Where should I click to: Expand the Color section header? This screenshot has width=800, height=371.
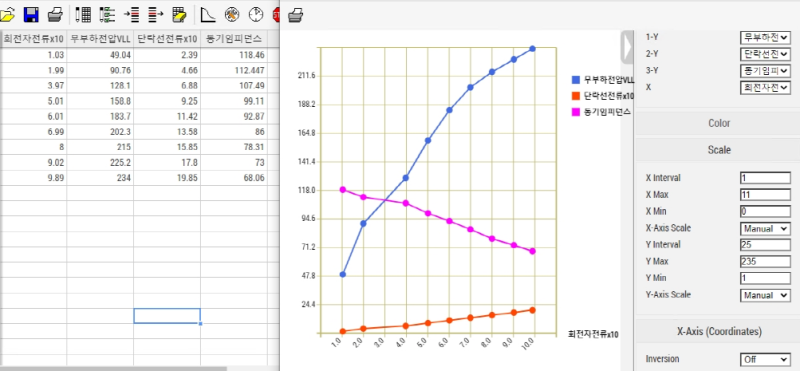pos(718,123)
